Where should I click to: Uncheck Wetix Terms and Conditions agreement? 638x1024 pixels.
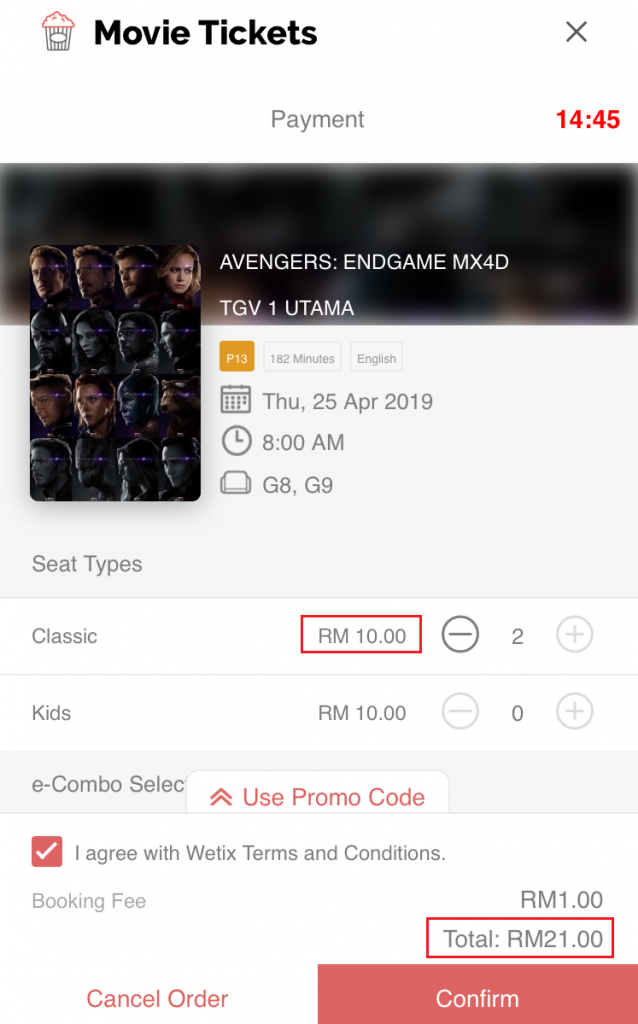47,852
